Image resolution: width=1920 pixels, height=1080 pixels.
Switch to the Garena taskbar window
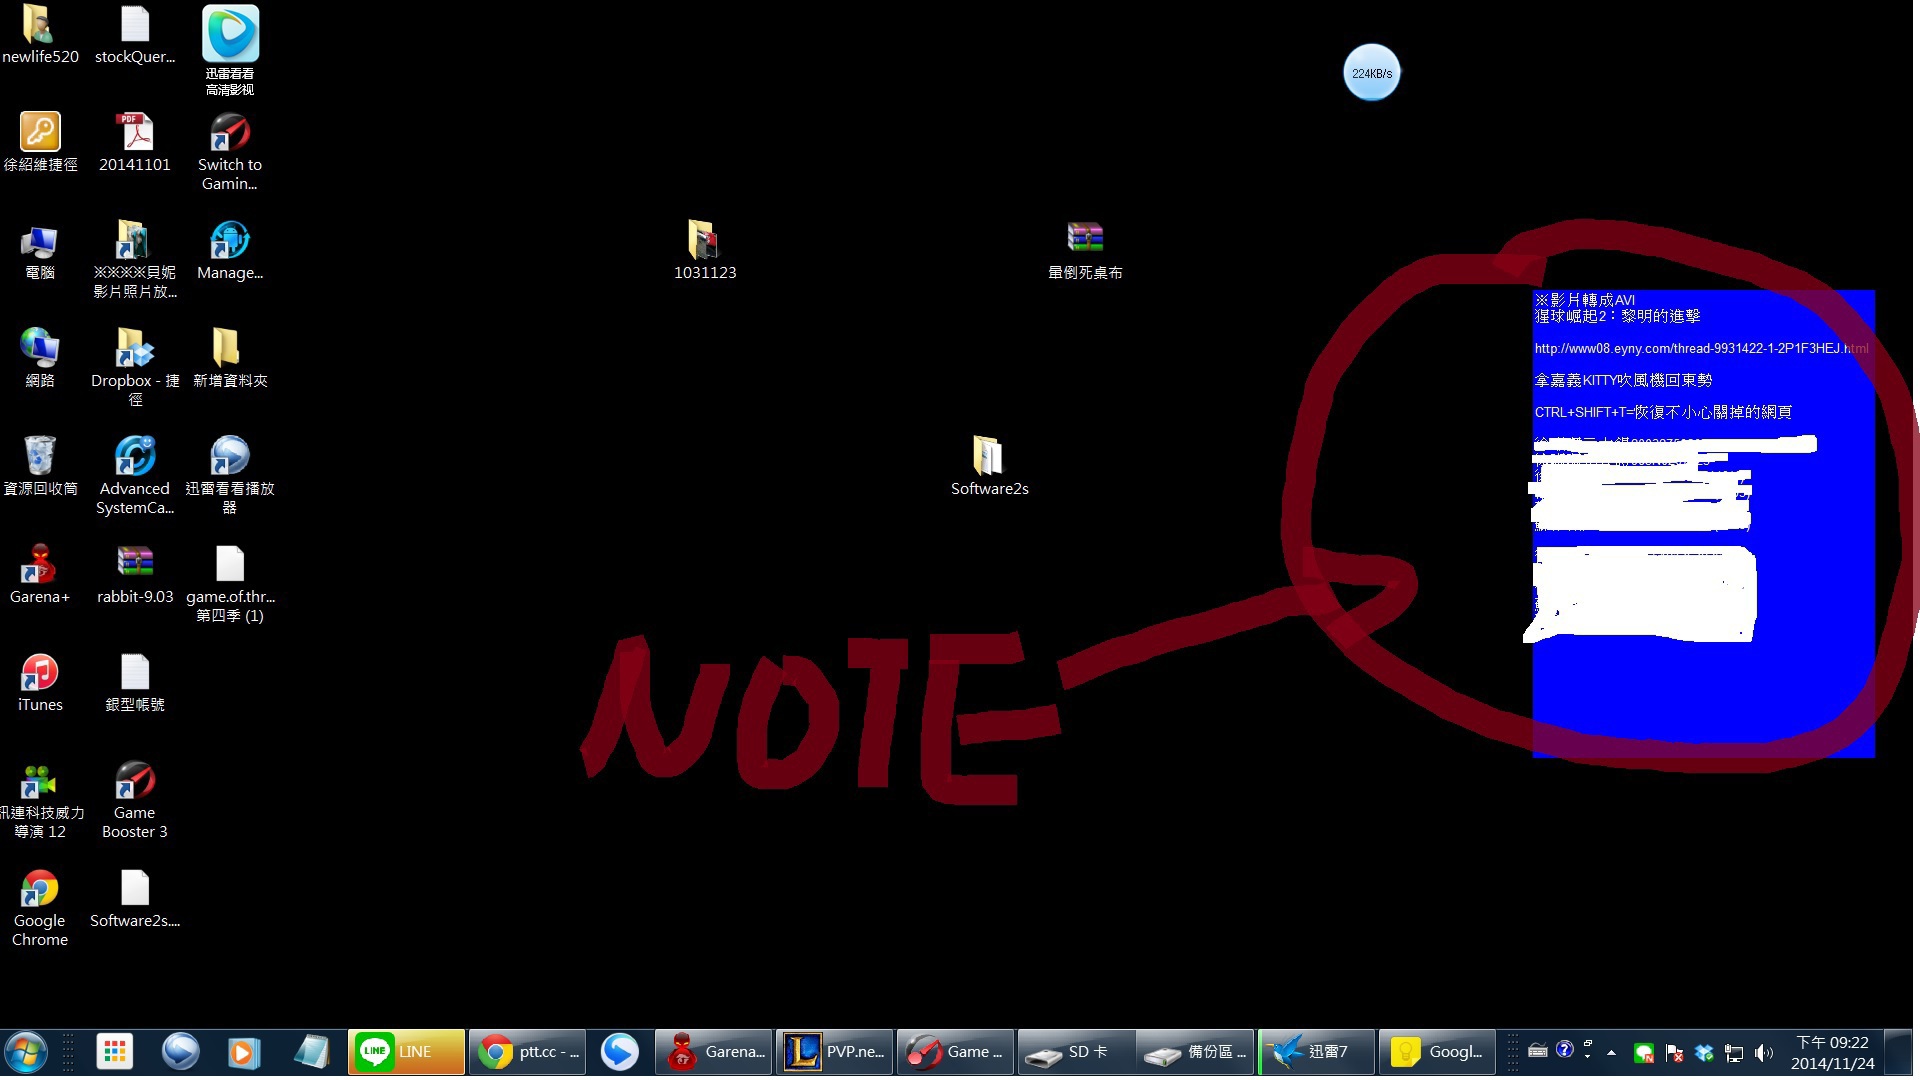tap(714, 1052)
